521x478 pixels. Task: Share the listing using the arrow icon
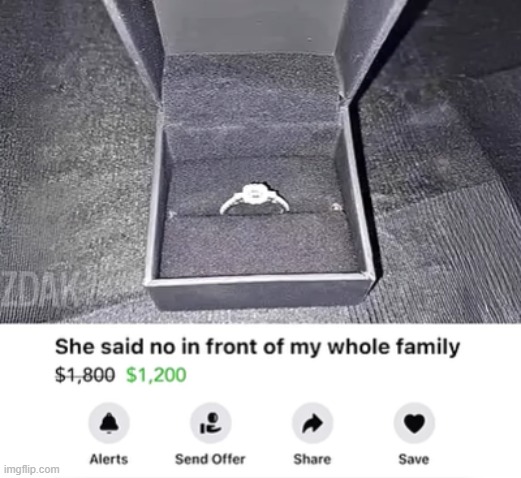click(312, 423)
